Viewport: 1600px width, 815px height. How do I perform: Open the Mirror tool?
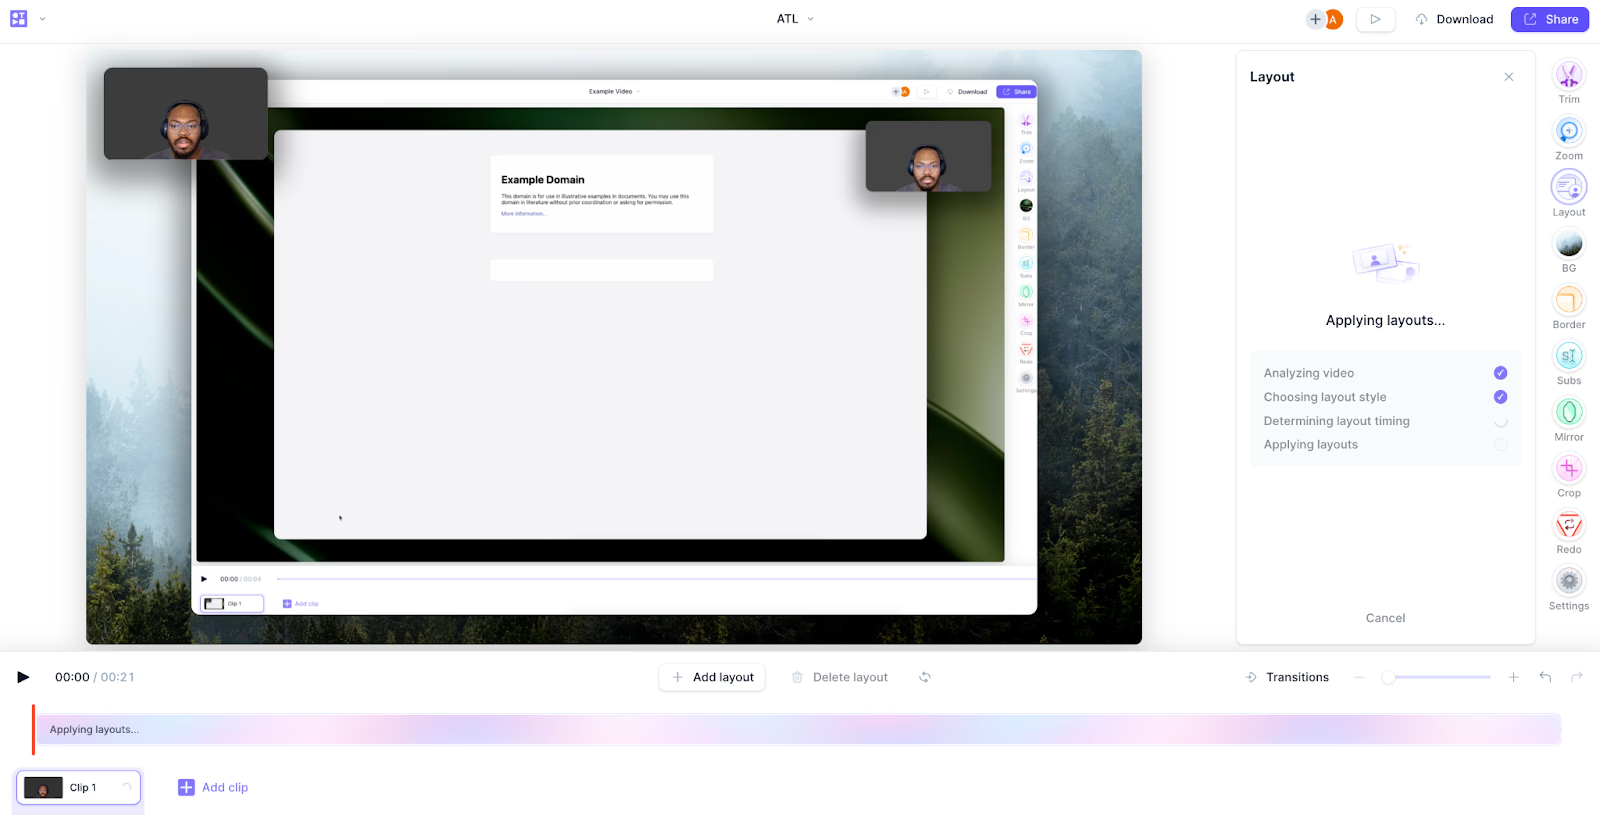[x=1568, y=418]
